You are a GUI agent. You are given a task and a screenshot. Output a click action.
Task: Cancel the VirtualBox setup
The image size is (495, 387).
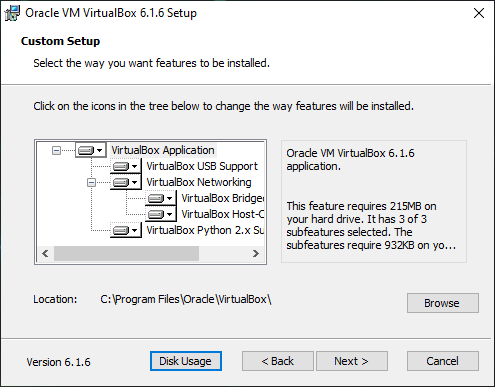443,361
